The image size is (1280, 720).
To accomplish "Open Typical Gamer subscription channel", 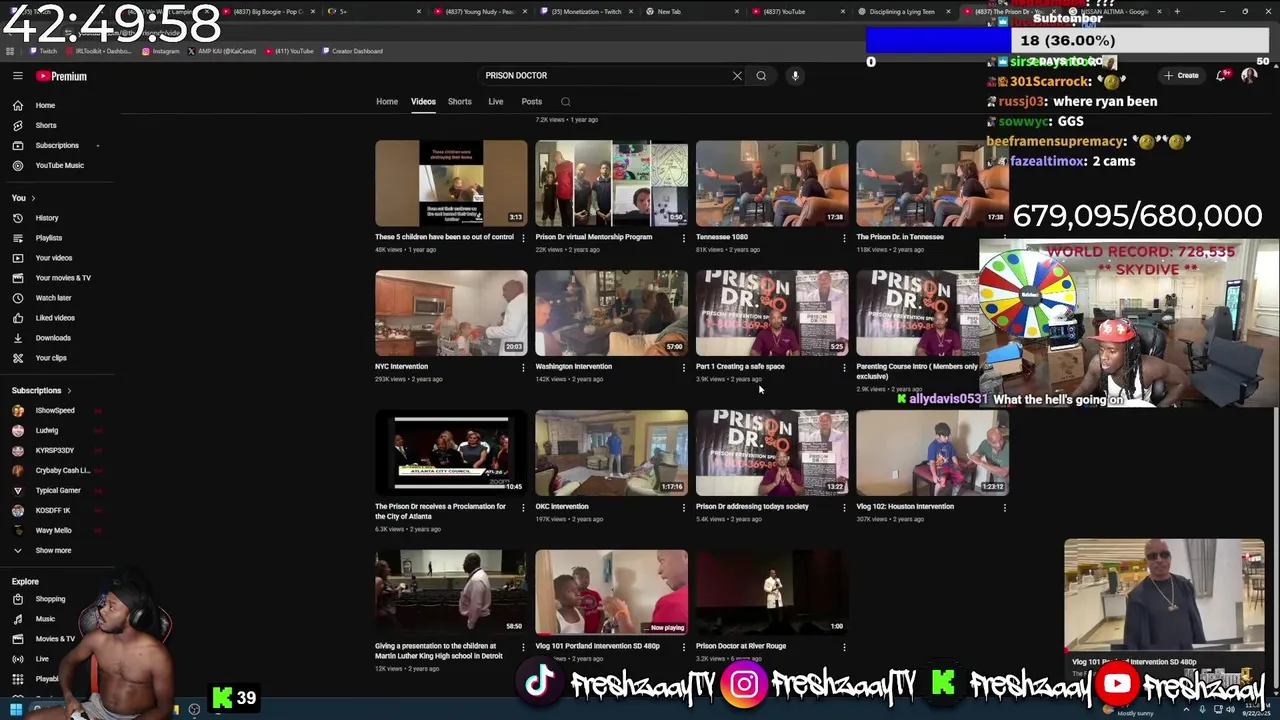I will click(58, 491).
